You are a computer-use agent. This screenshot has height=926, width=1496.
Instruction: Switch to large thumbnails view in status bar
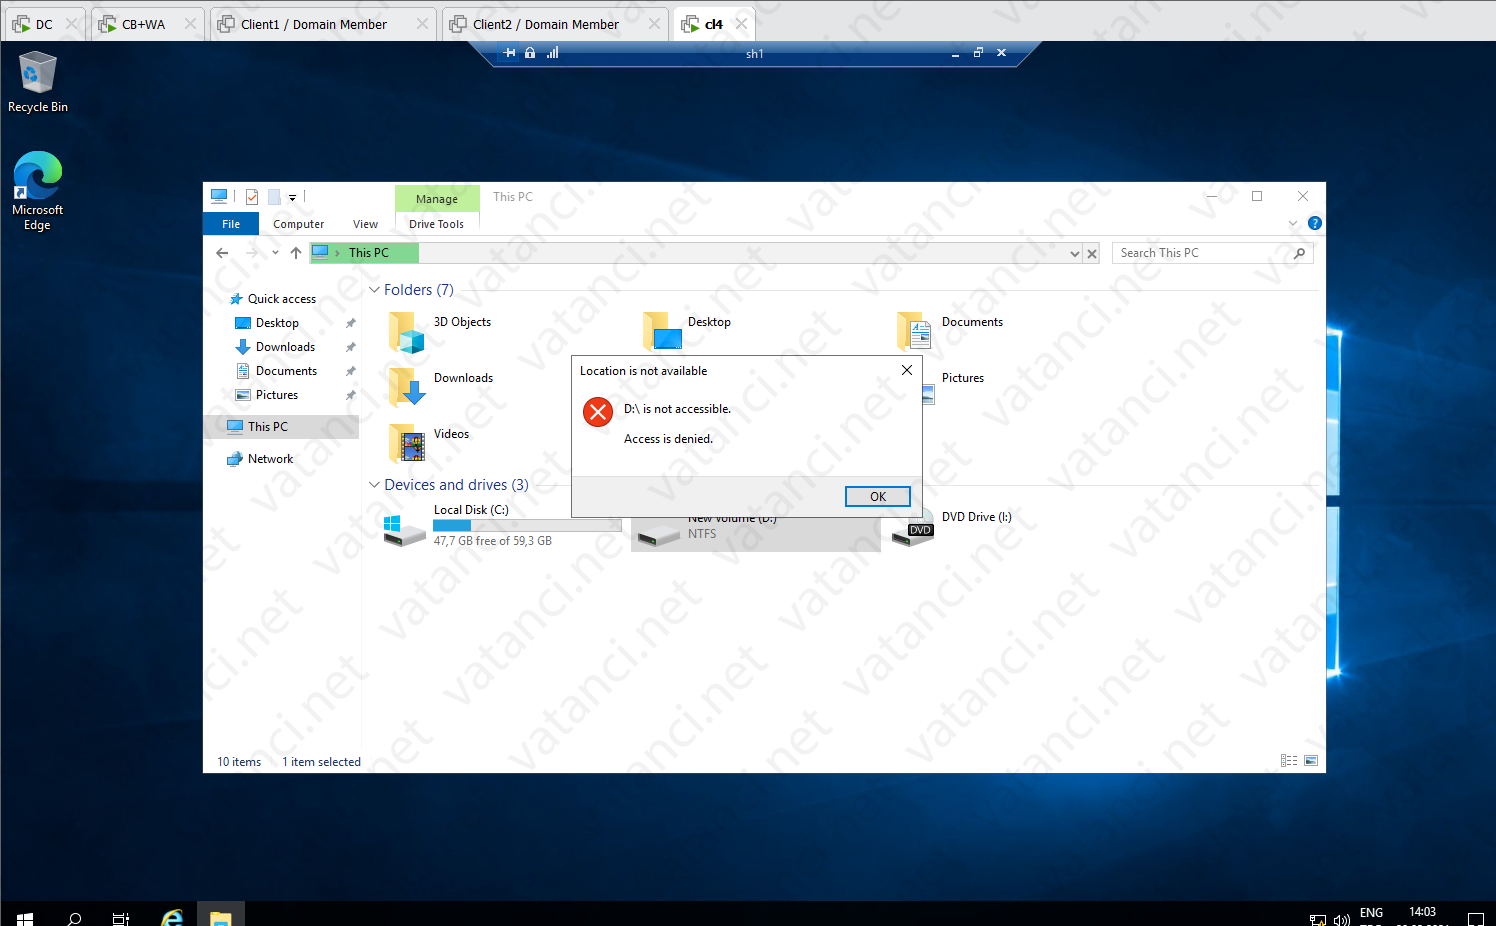(x=1311, y=760)
